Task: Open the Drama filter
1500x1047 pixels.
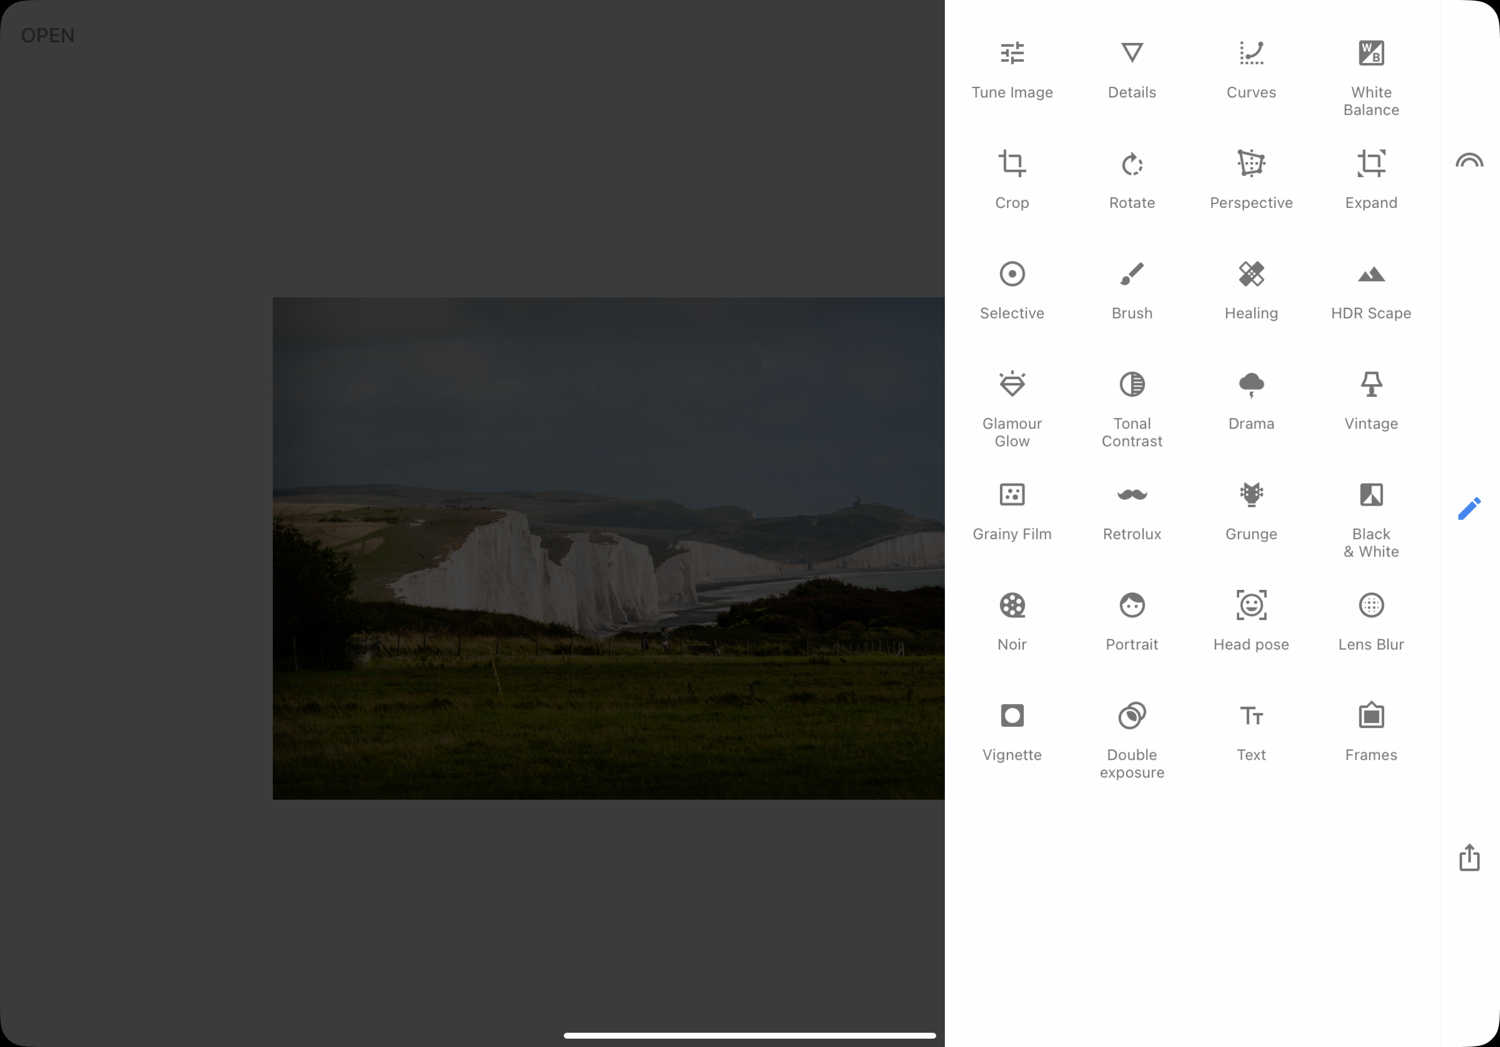Action: 1251,400
